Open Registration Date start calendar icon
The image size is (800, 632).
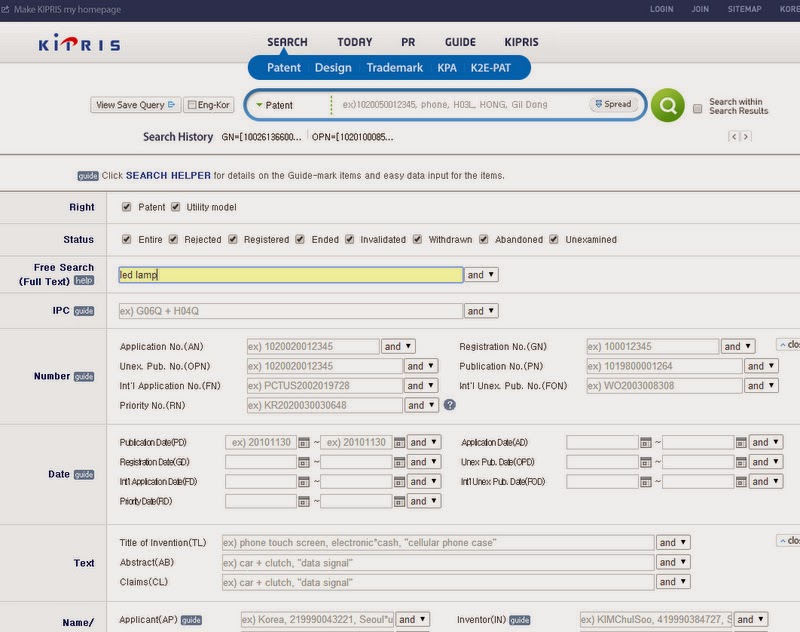pyautogui.click(x=304, y=462)
